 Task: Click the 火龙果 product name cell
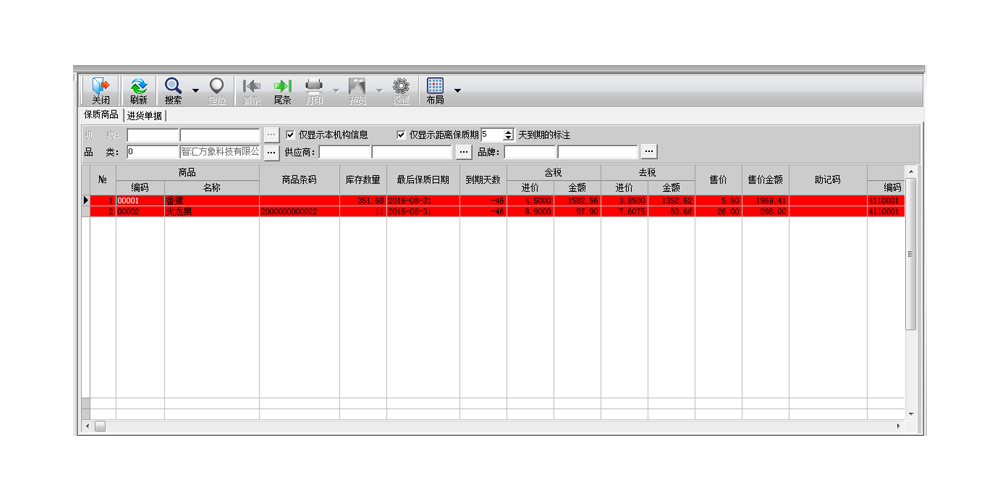[x=212, y=211]
